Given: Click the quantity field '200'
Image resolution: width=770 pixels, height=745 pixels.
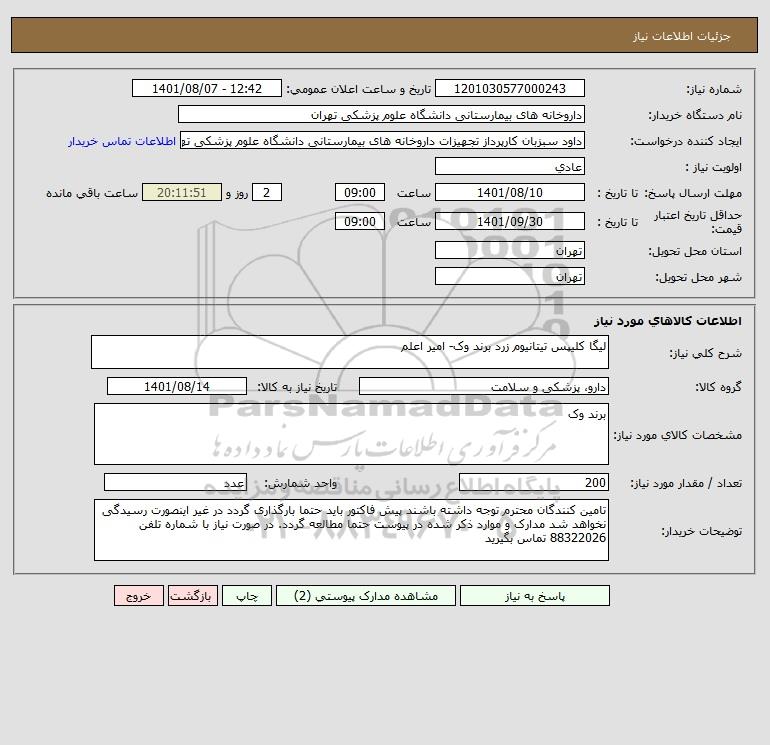Looking at the screenshot, I should [x=534, y=482].
